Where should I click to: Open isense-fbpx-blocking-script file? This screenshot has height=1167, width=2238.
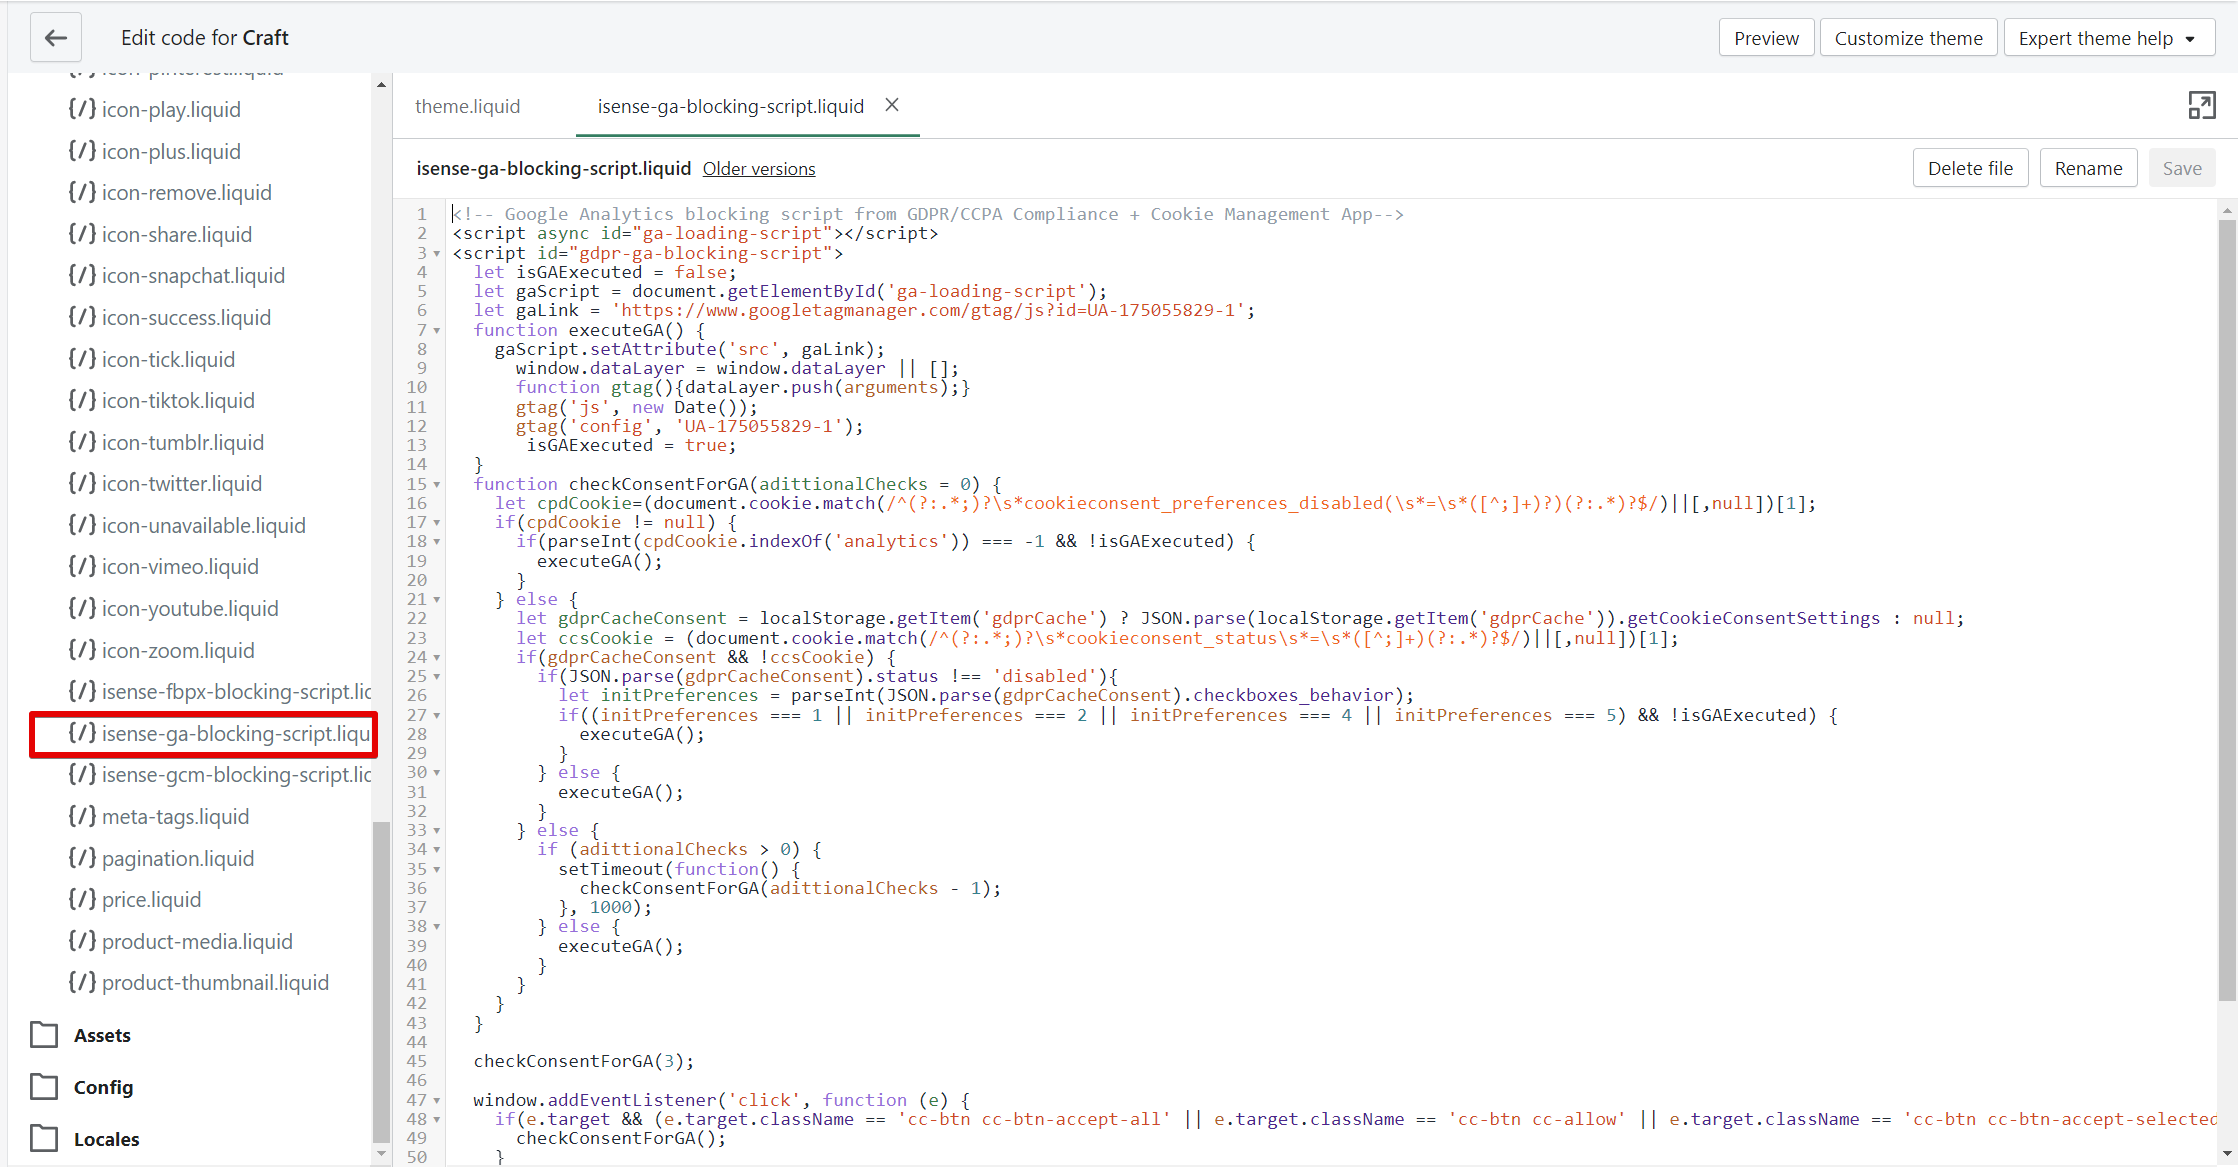tap(219, 692)
